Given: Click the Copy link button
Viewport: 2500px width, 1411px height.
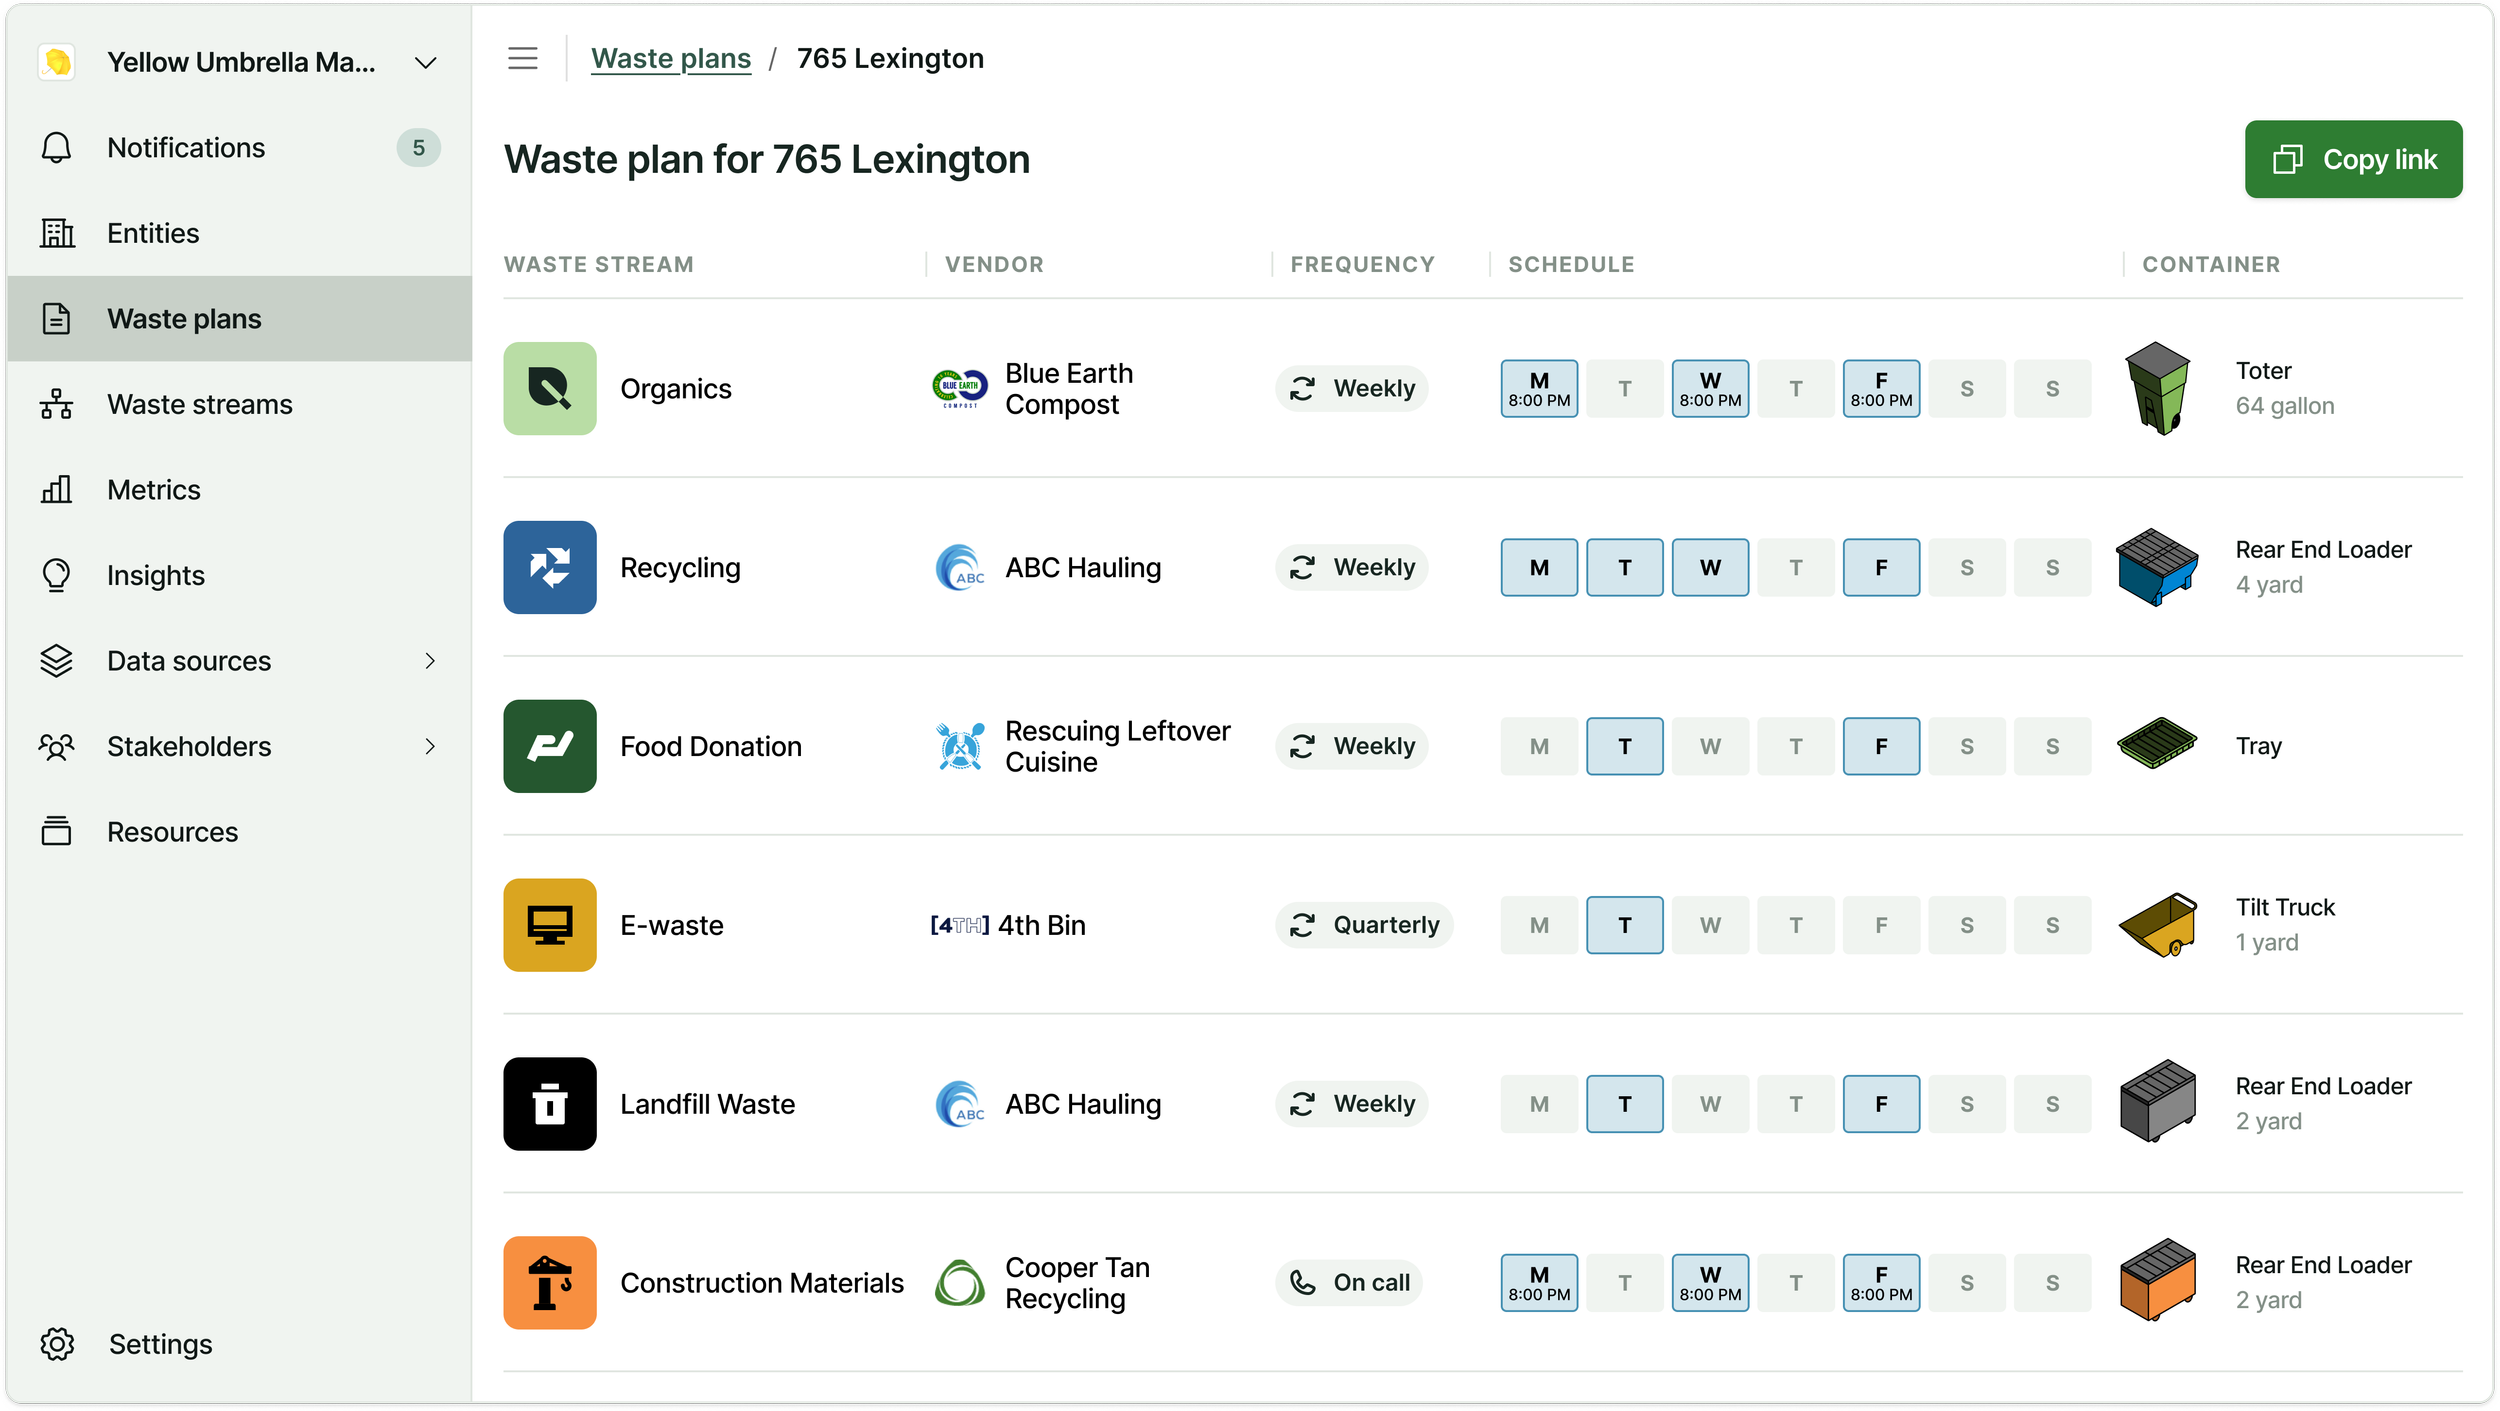Looking at the screenshot, I should [x=2353, y=159].
